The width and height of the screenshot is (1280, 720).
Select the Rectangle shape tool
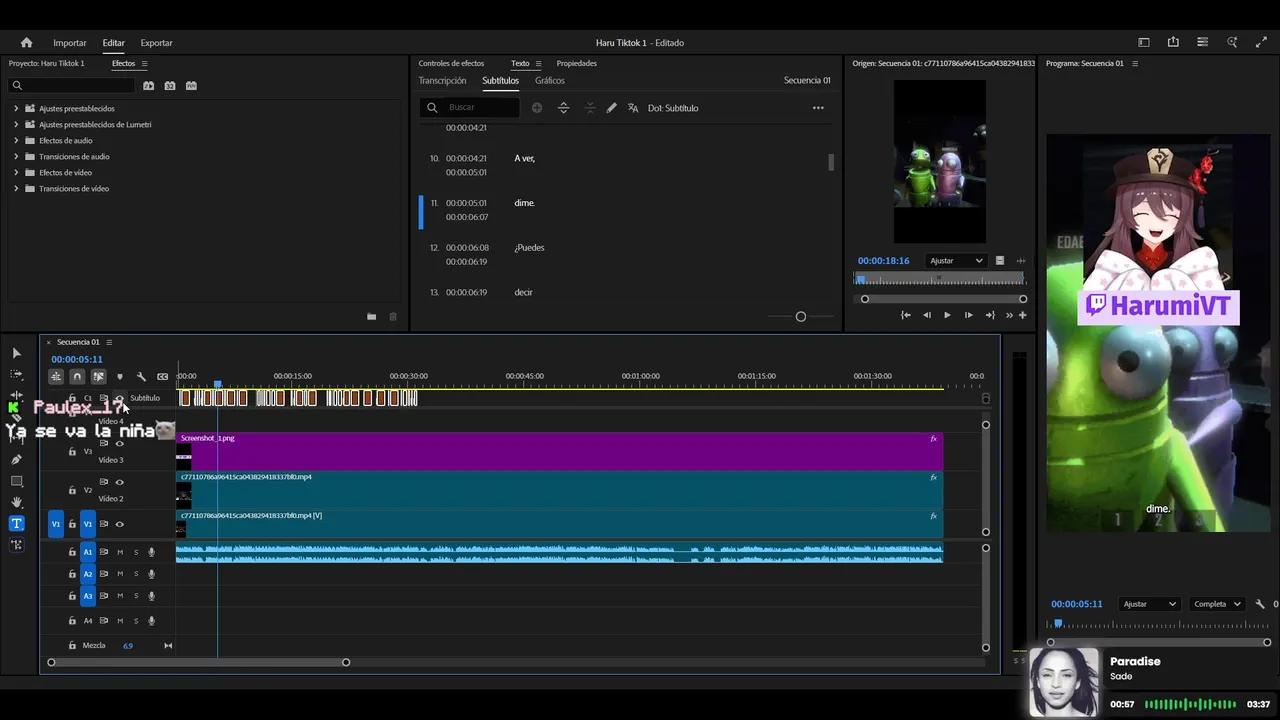point(16,481)
